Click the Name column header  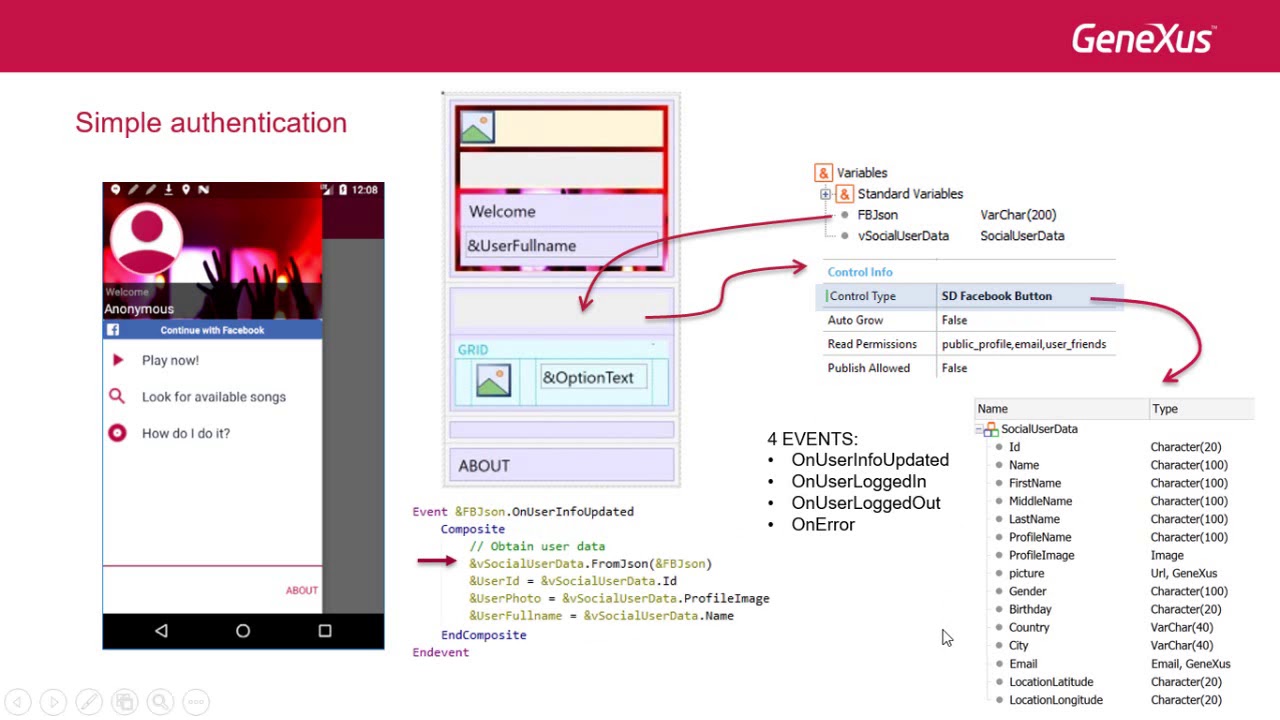(x=1062, y=409)
